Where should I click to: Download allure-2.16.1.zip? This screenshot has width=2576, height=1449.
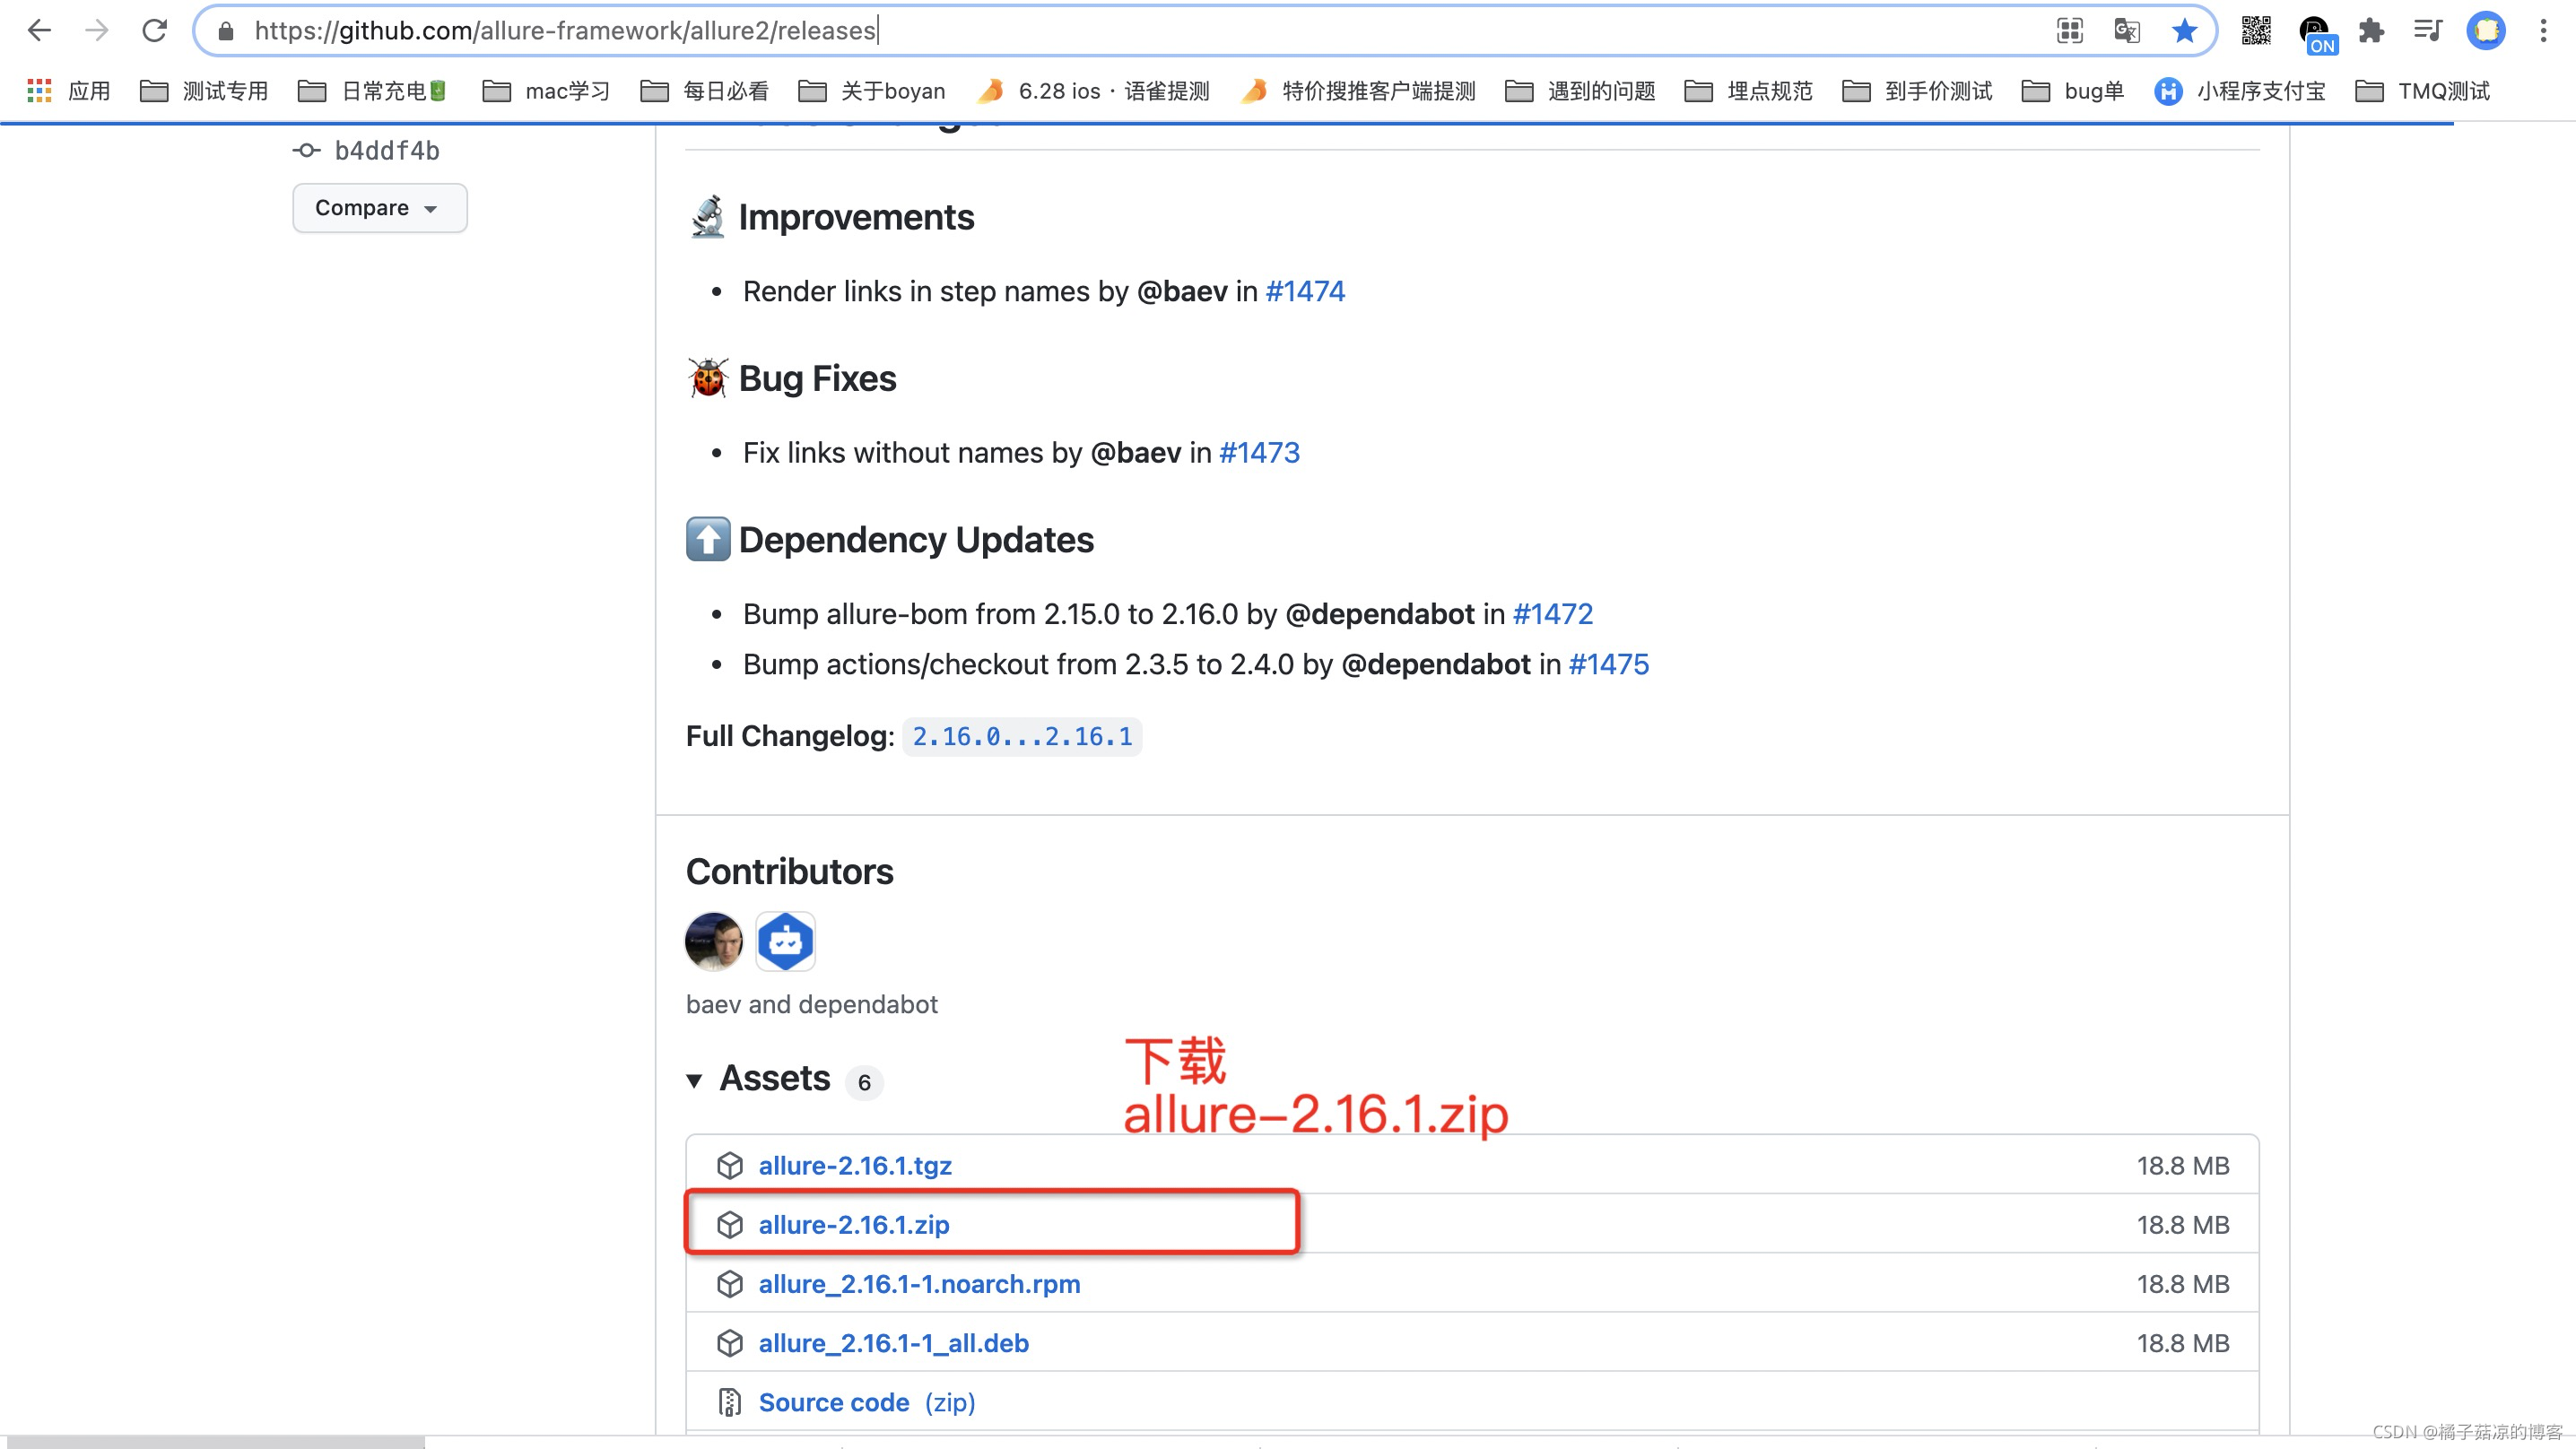coord(854,1225)
